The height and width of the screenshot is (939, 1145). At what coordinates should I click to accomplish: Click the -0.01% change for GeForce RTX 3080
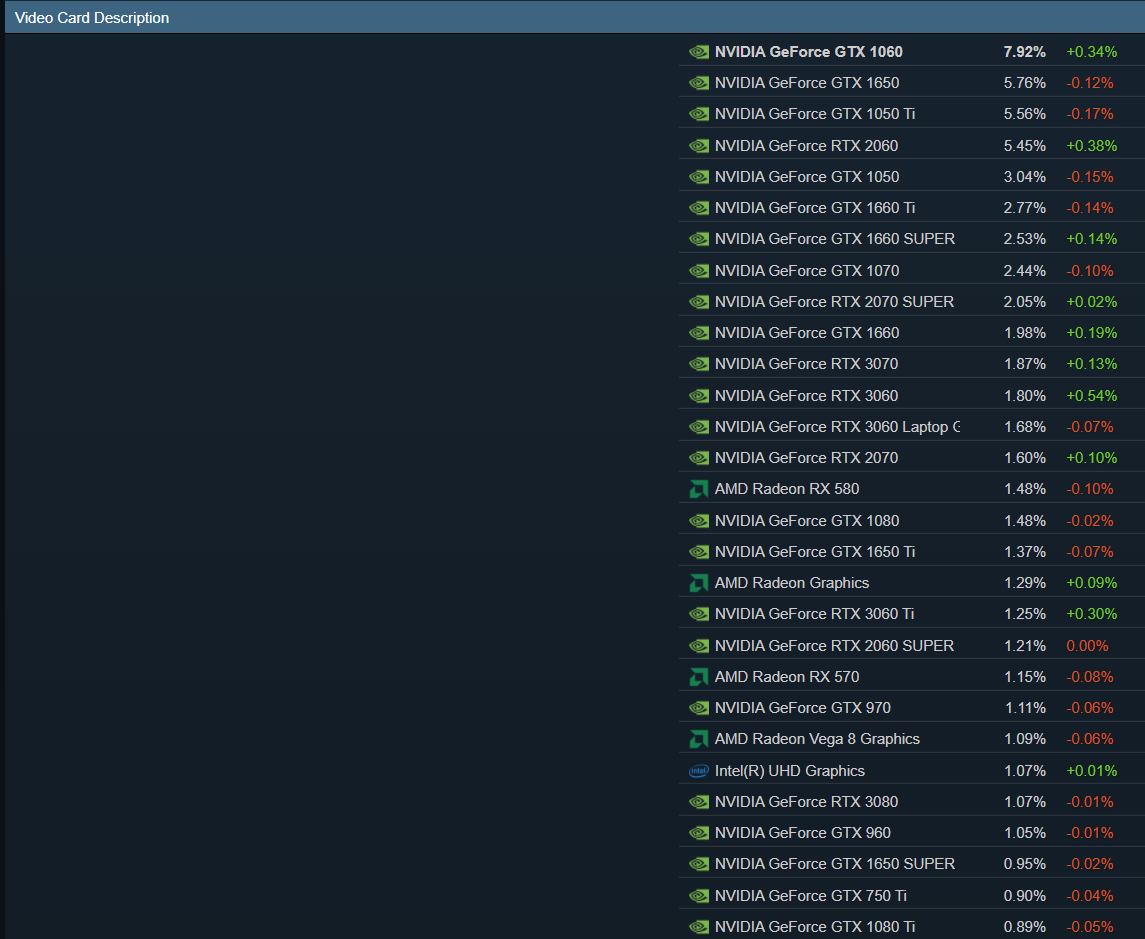(1090, 802)
